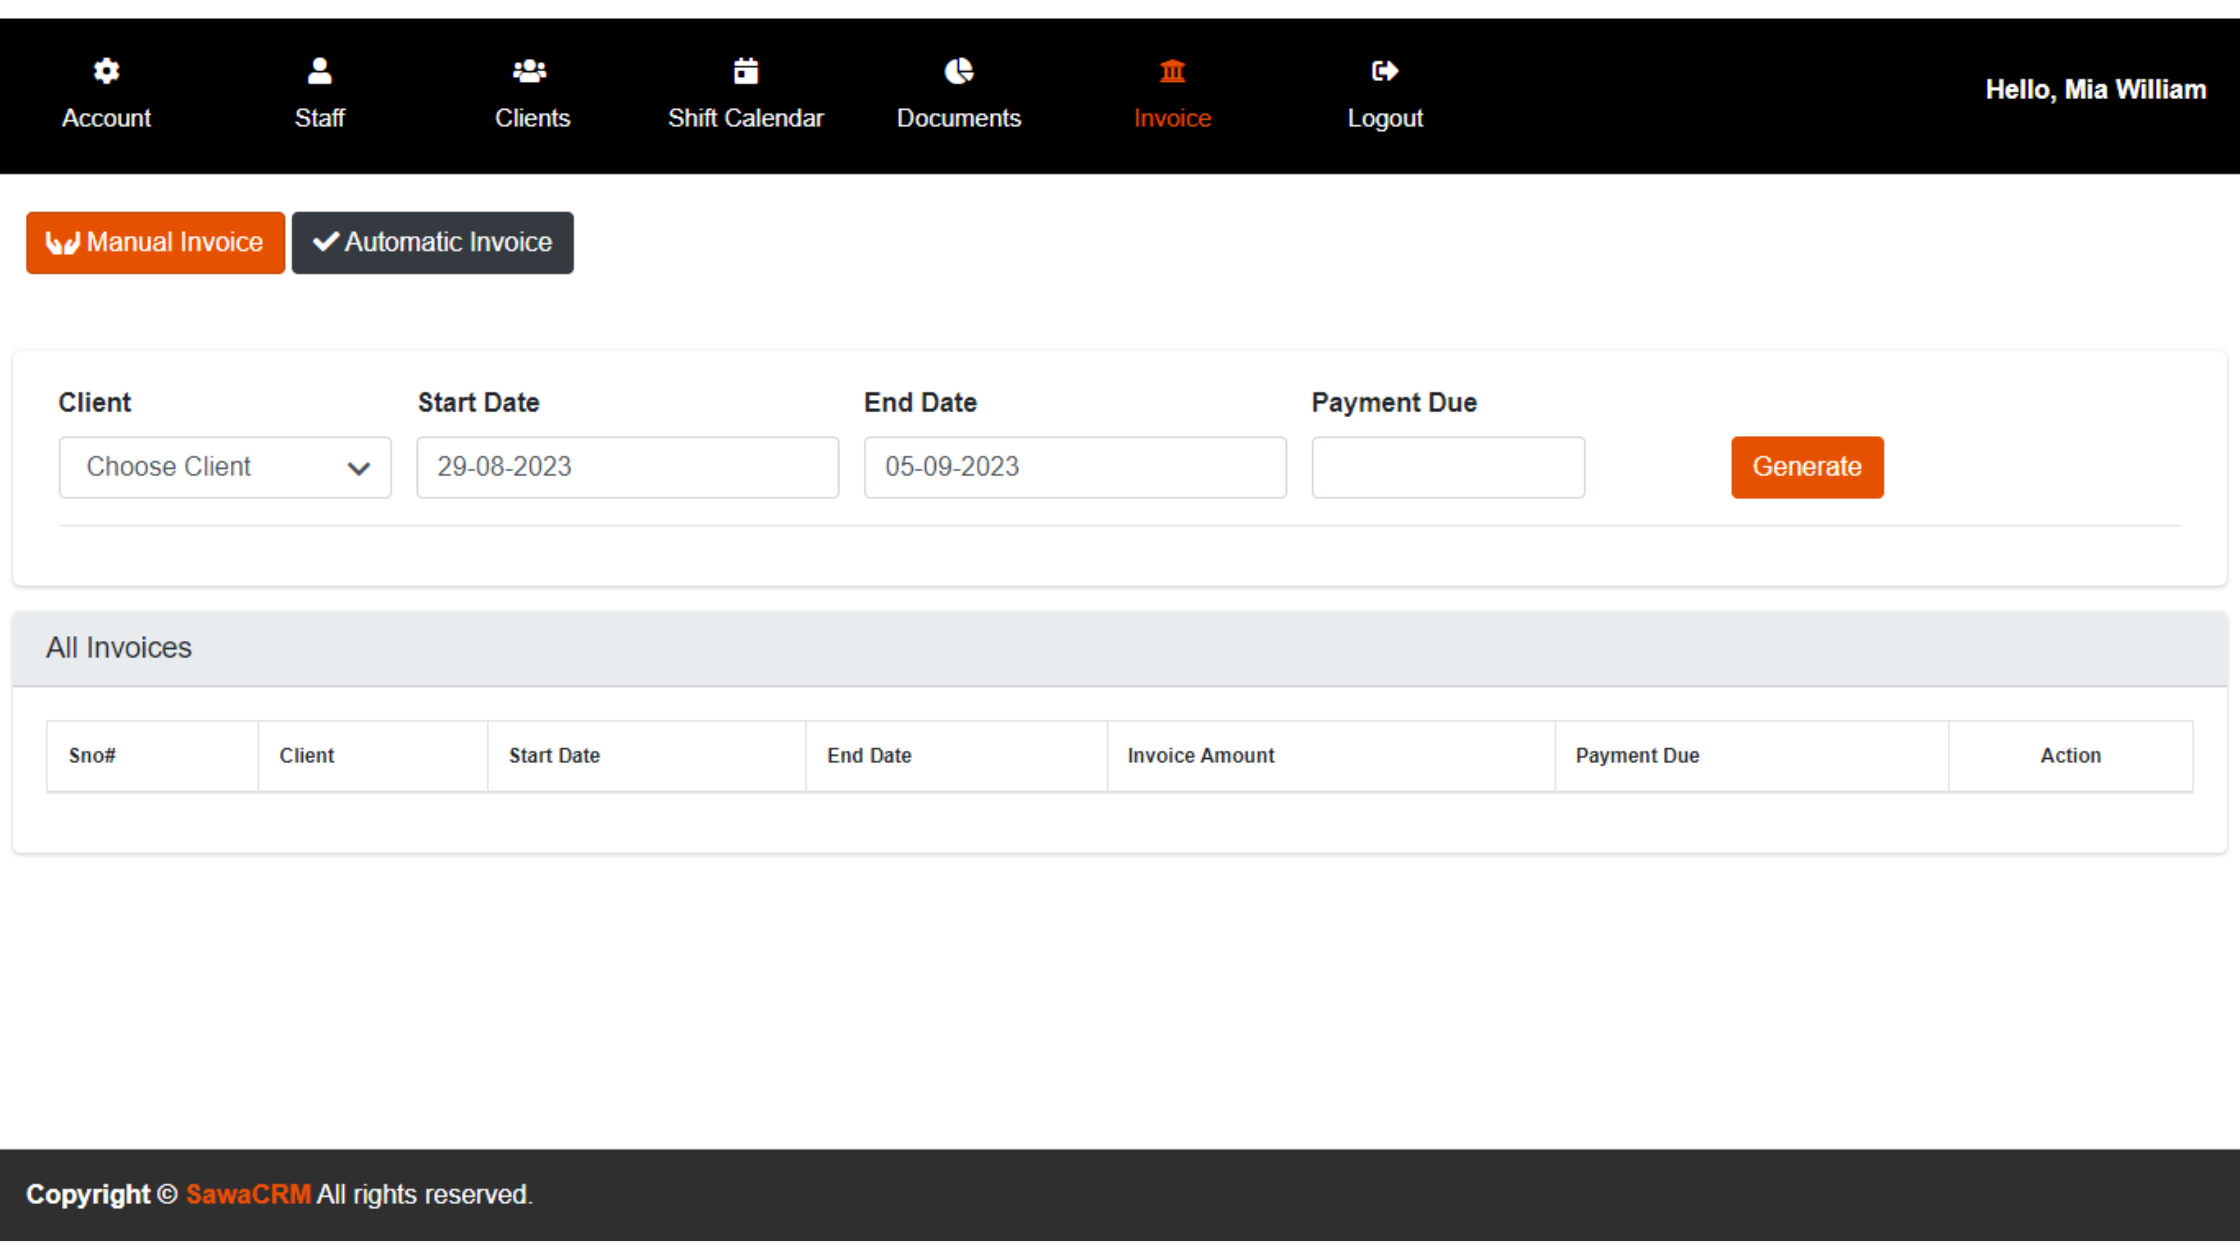Click the Account gear icon

(x=106, y=71)
